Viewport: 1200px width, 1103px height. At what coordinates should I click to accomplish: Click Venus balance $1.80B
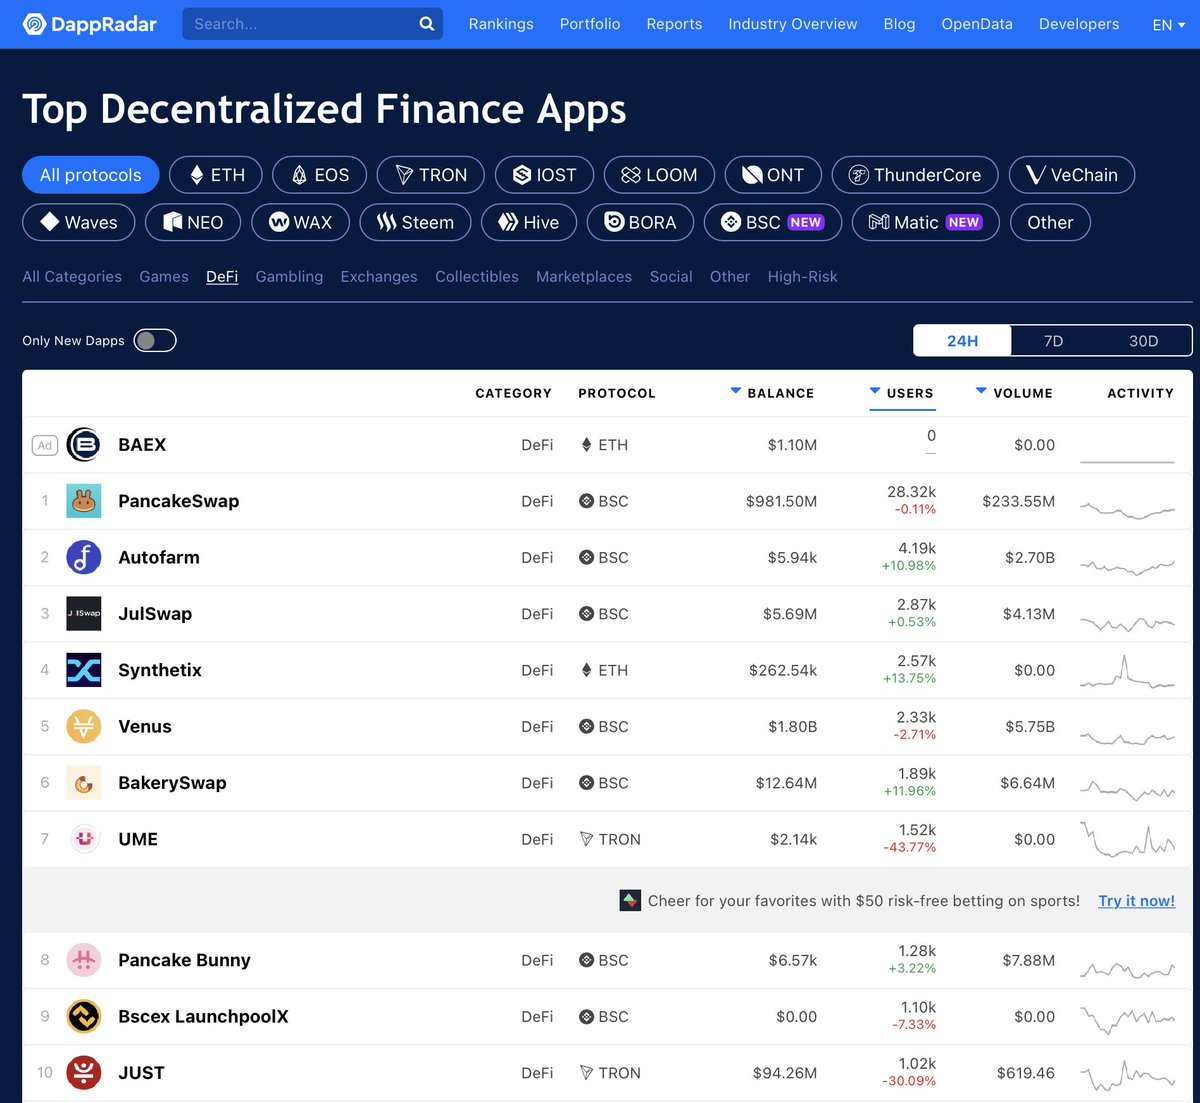tap(792, 727)
